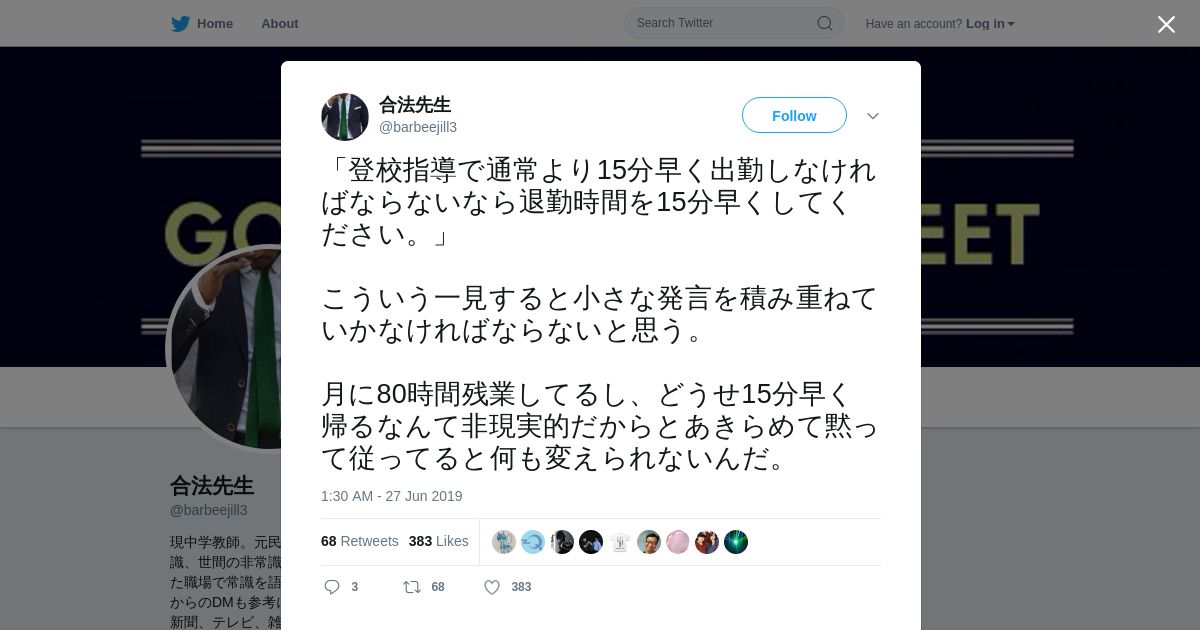Open the About page link

click(x=279, y=23)
